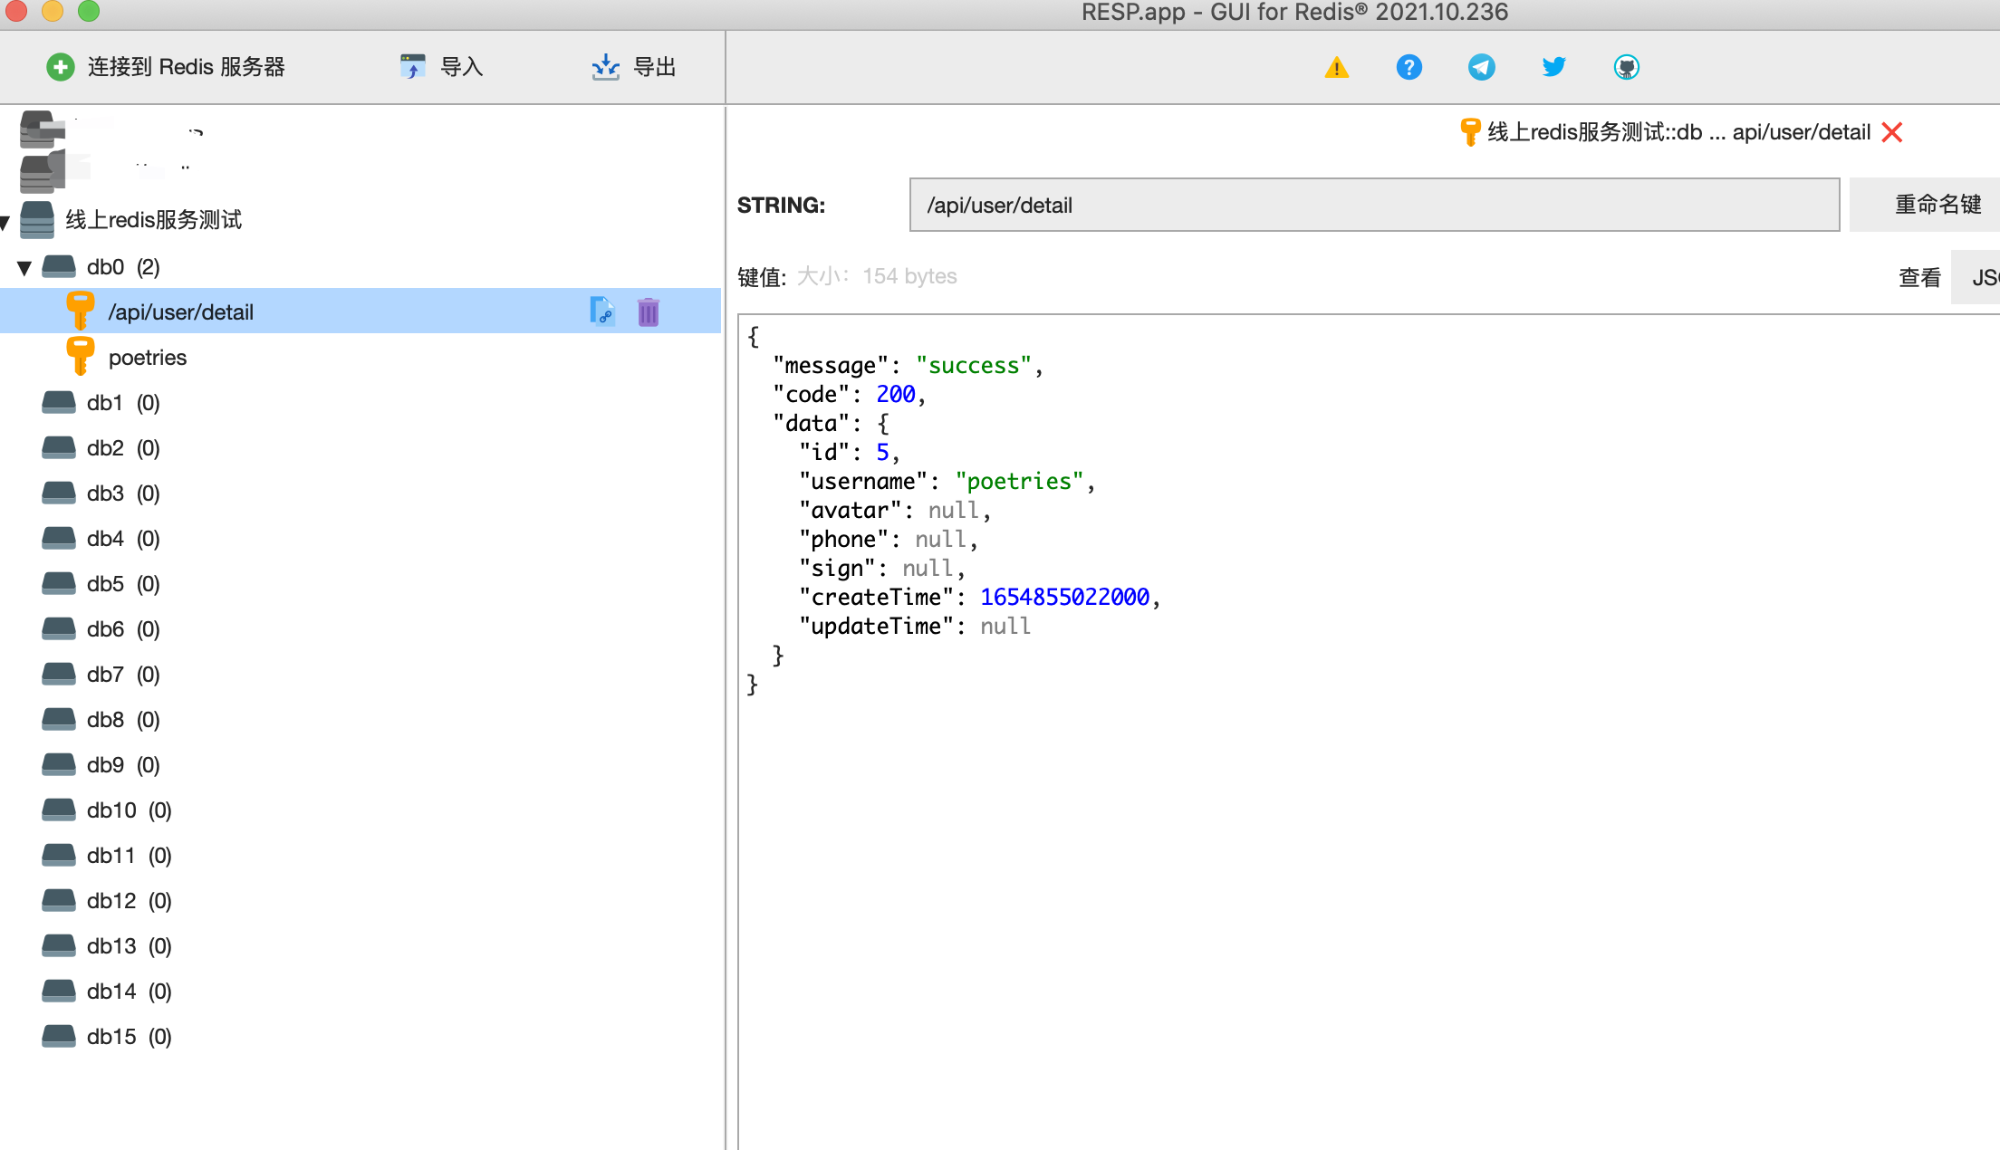Viewport: 2000px width, 1150px height.
Task: Open the Telegram channel icon
Action: (1481, 67)
